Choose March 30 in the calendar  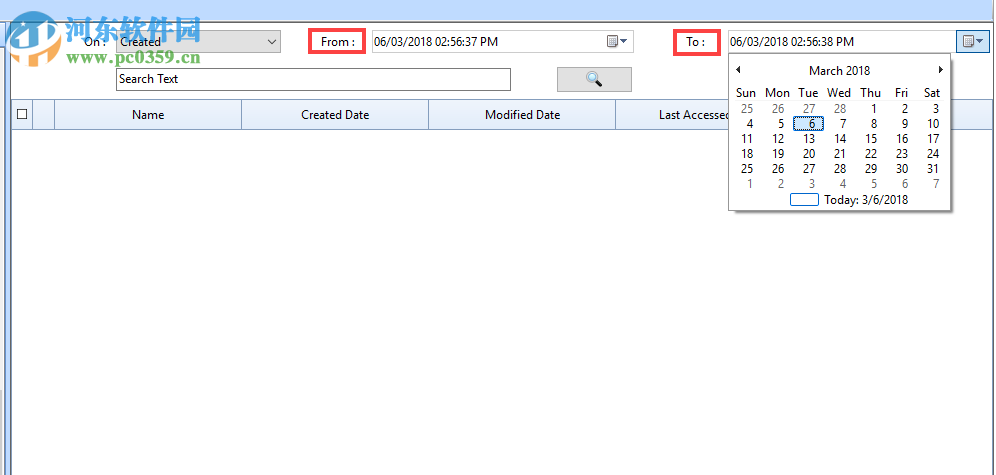902,169
